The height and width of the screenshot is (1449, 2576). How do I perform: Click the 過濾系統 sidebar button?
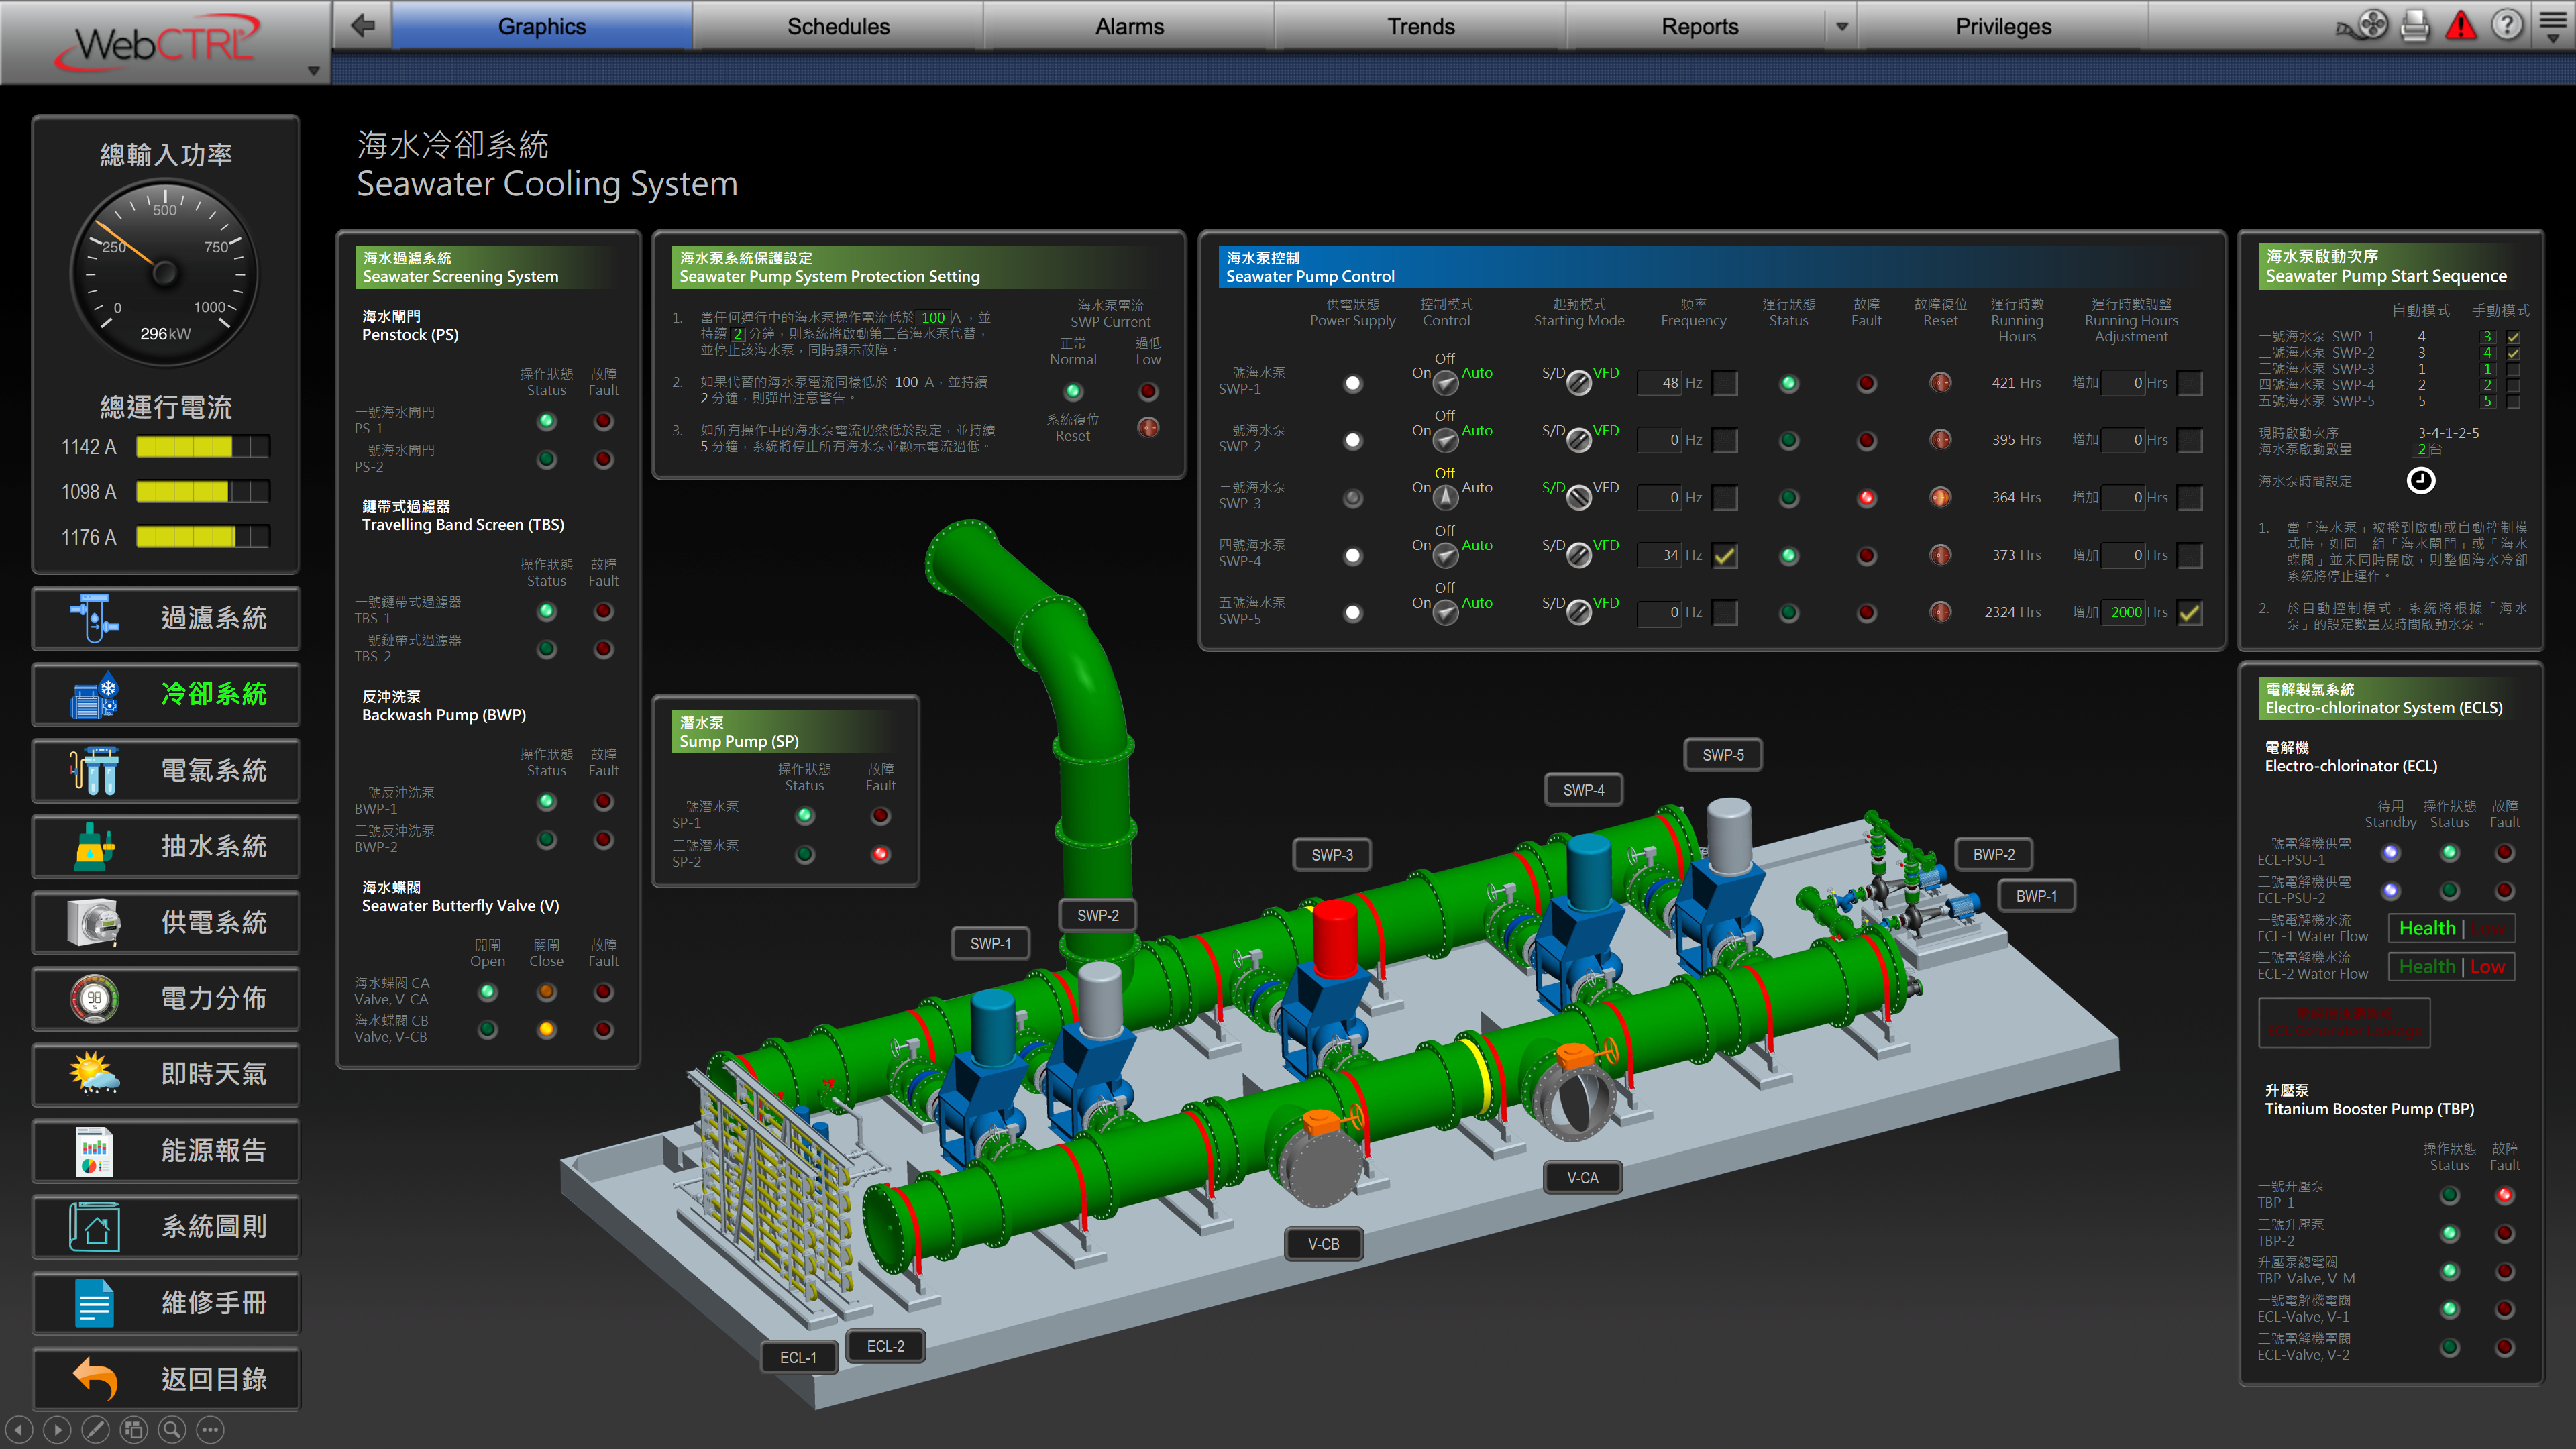pyautogui.click(x=166, y=618)
